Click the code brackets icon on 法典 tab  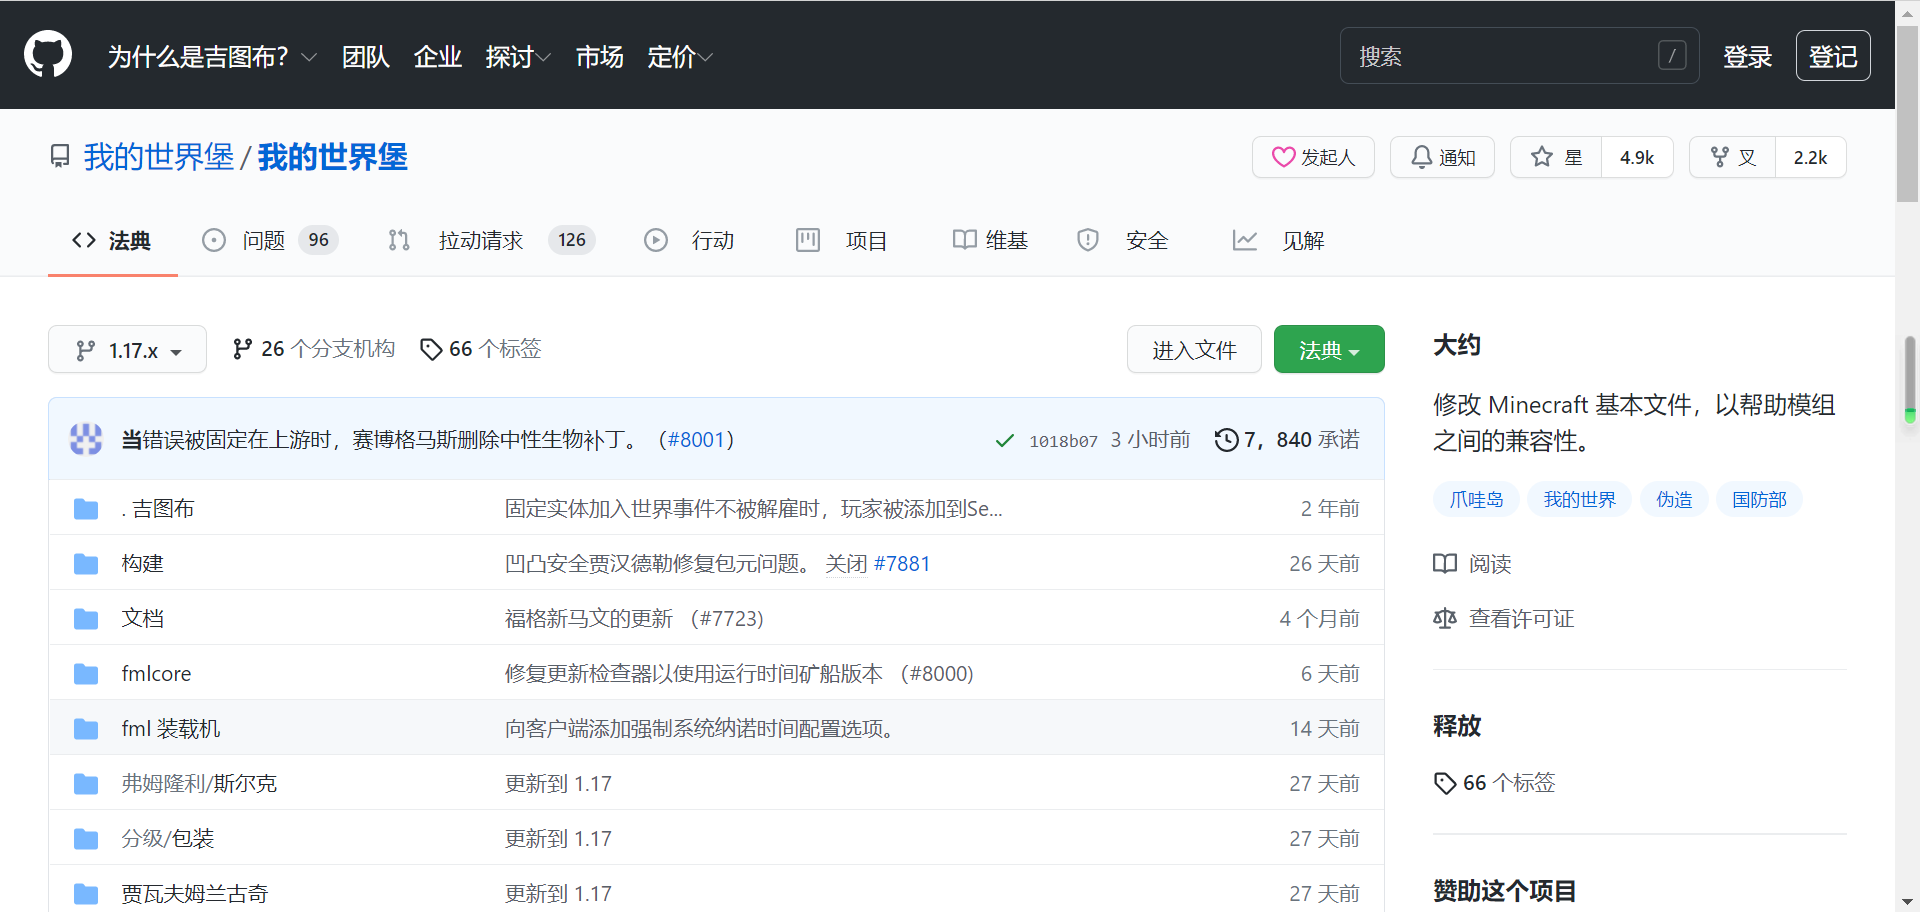tap(84, 240)
